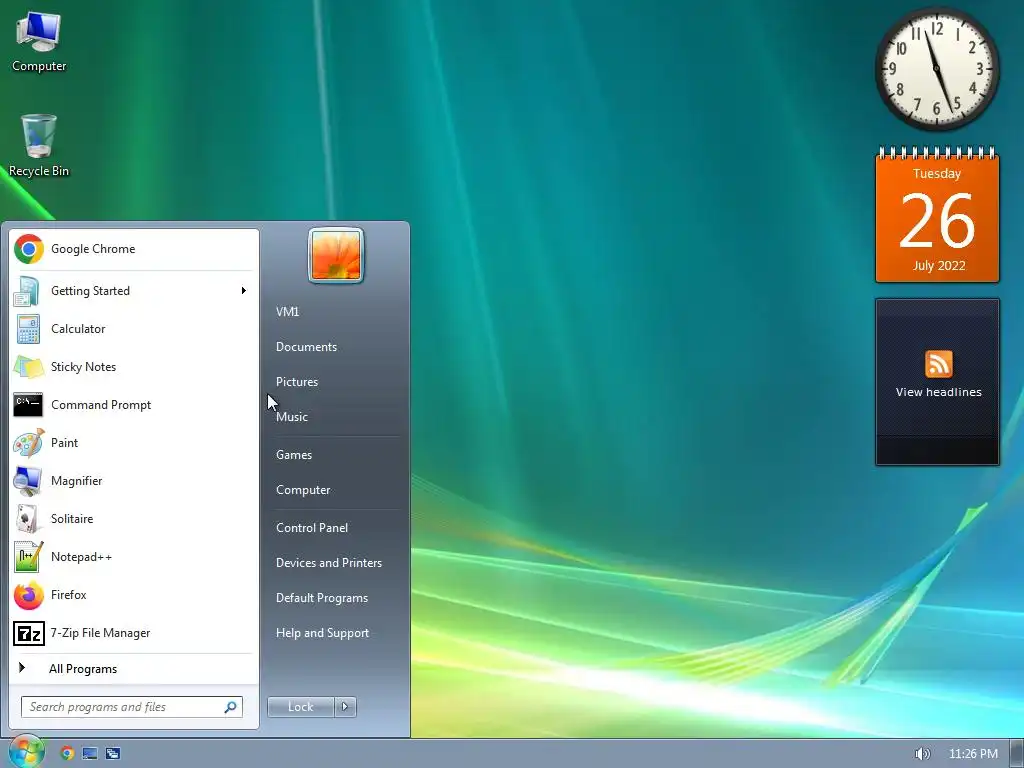Viewport: 1024px width, 768px height.
Task: Launch Command Prompt icon
Action: pos(28,405)
